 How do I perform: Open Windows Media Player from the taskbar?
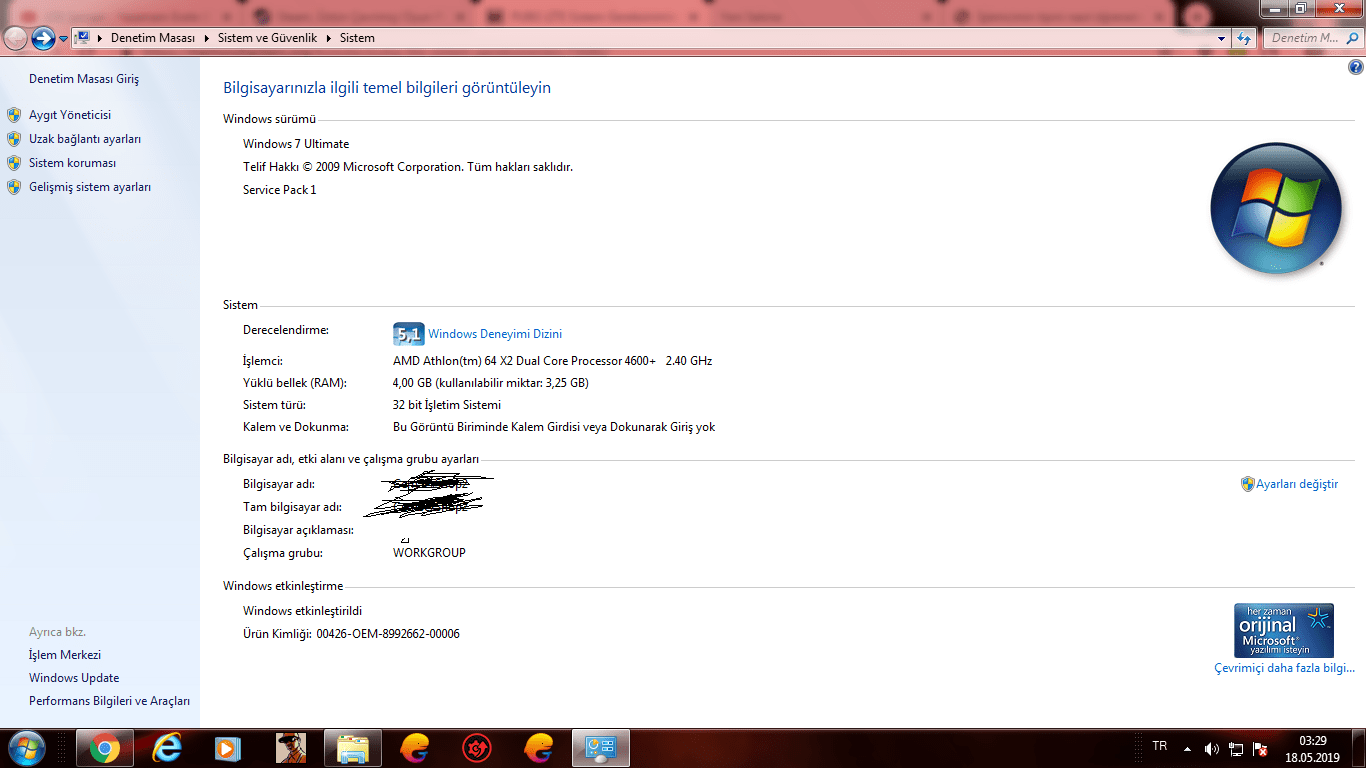(x=228, y=748)
